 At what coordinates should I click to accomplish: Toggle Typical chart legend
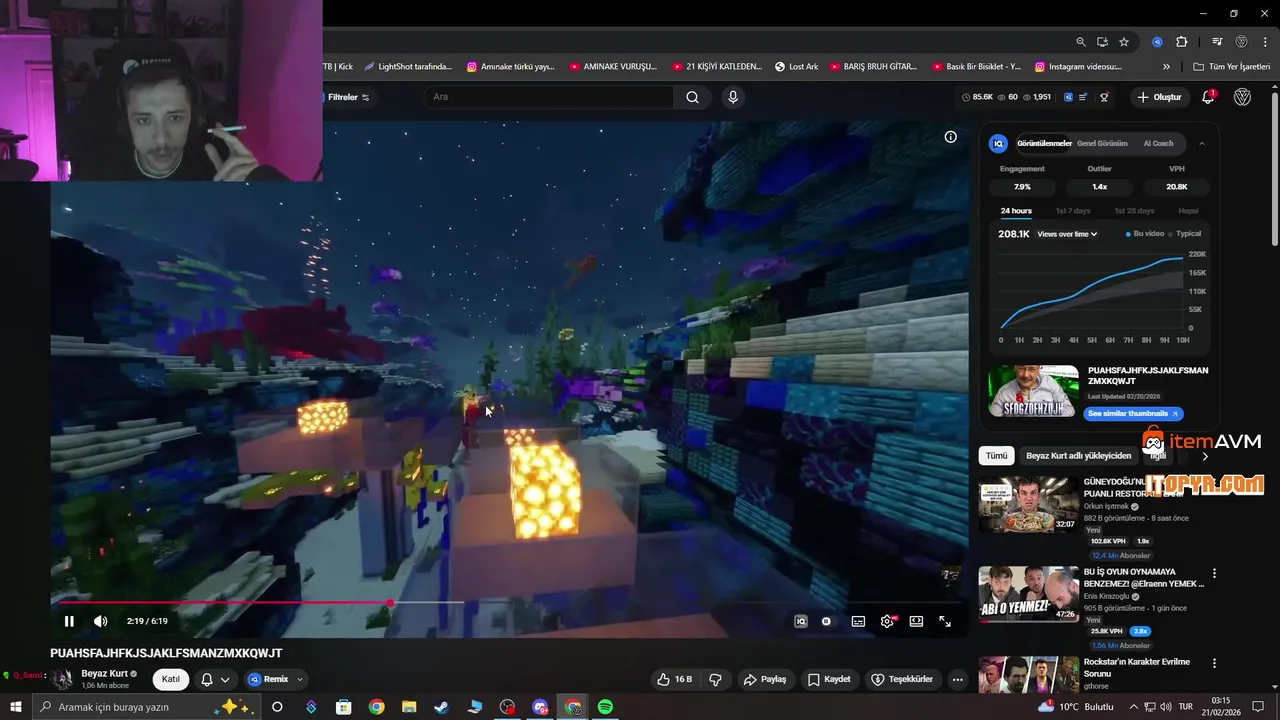(1185, 234)
